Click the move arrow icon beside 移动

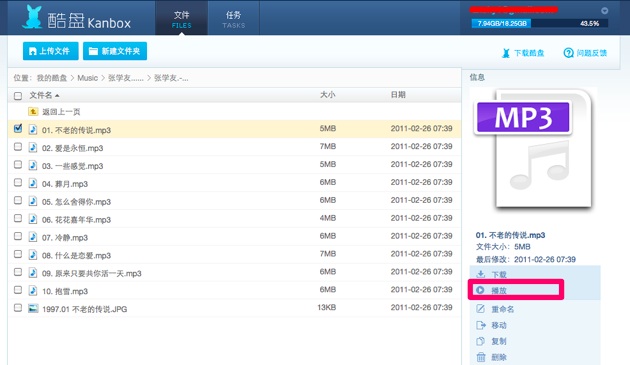[481, 325]
